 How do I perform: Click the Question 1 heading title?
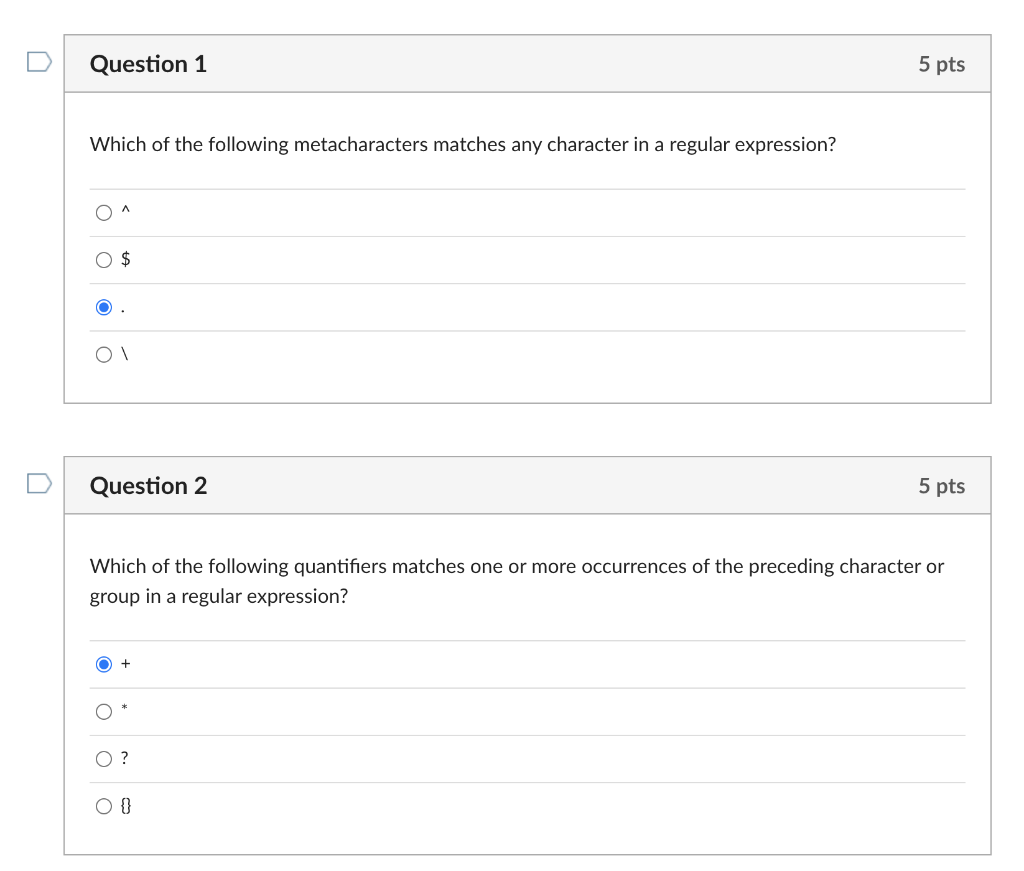point(148,64)
